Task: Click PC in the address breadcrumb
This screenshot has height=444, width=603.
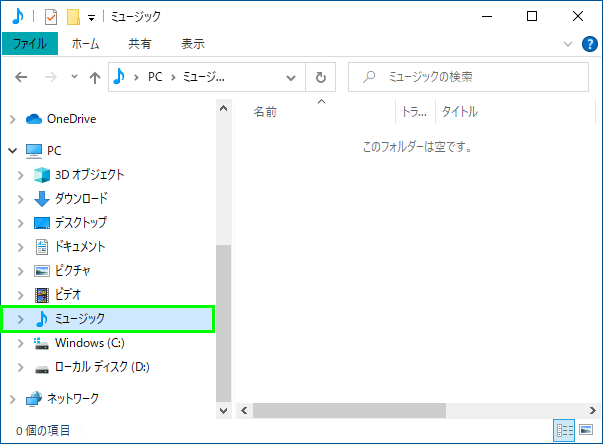Action: [x=155, y=77]
